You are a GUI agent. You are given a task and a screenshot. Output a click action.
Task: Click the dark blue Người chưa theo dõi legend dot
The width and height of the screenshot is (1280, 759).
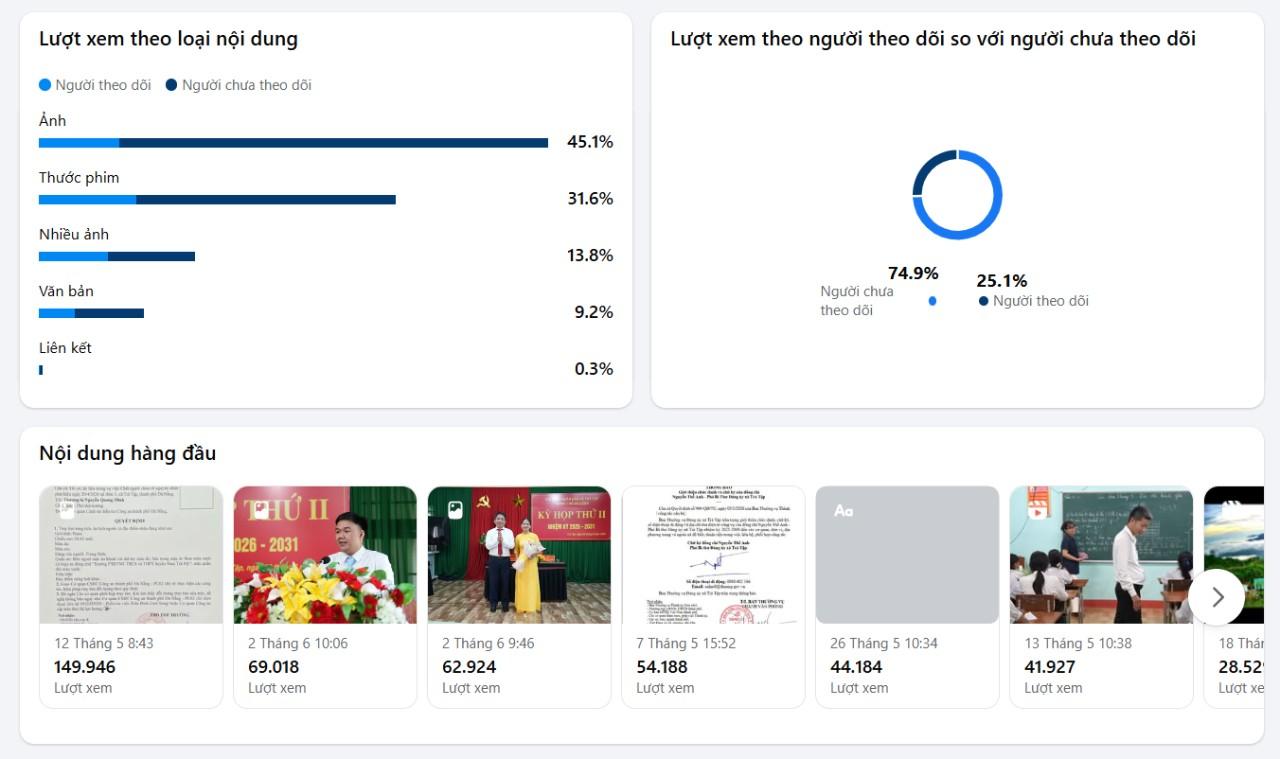click(x=171, y=85)
